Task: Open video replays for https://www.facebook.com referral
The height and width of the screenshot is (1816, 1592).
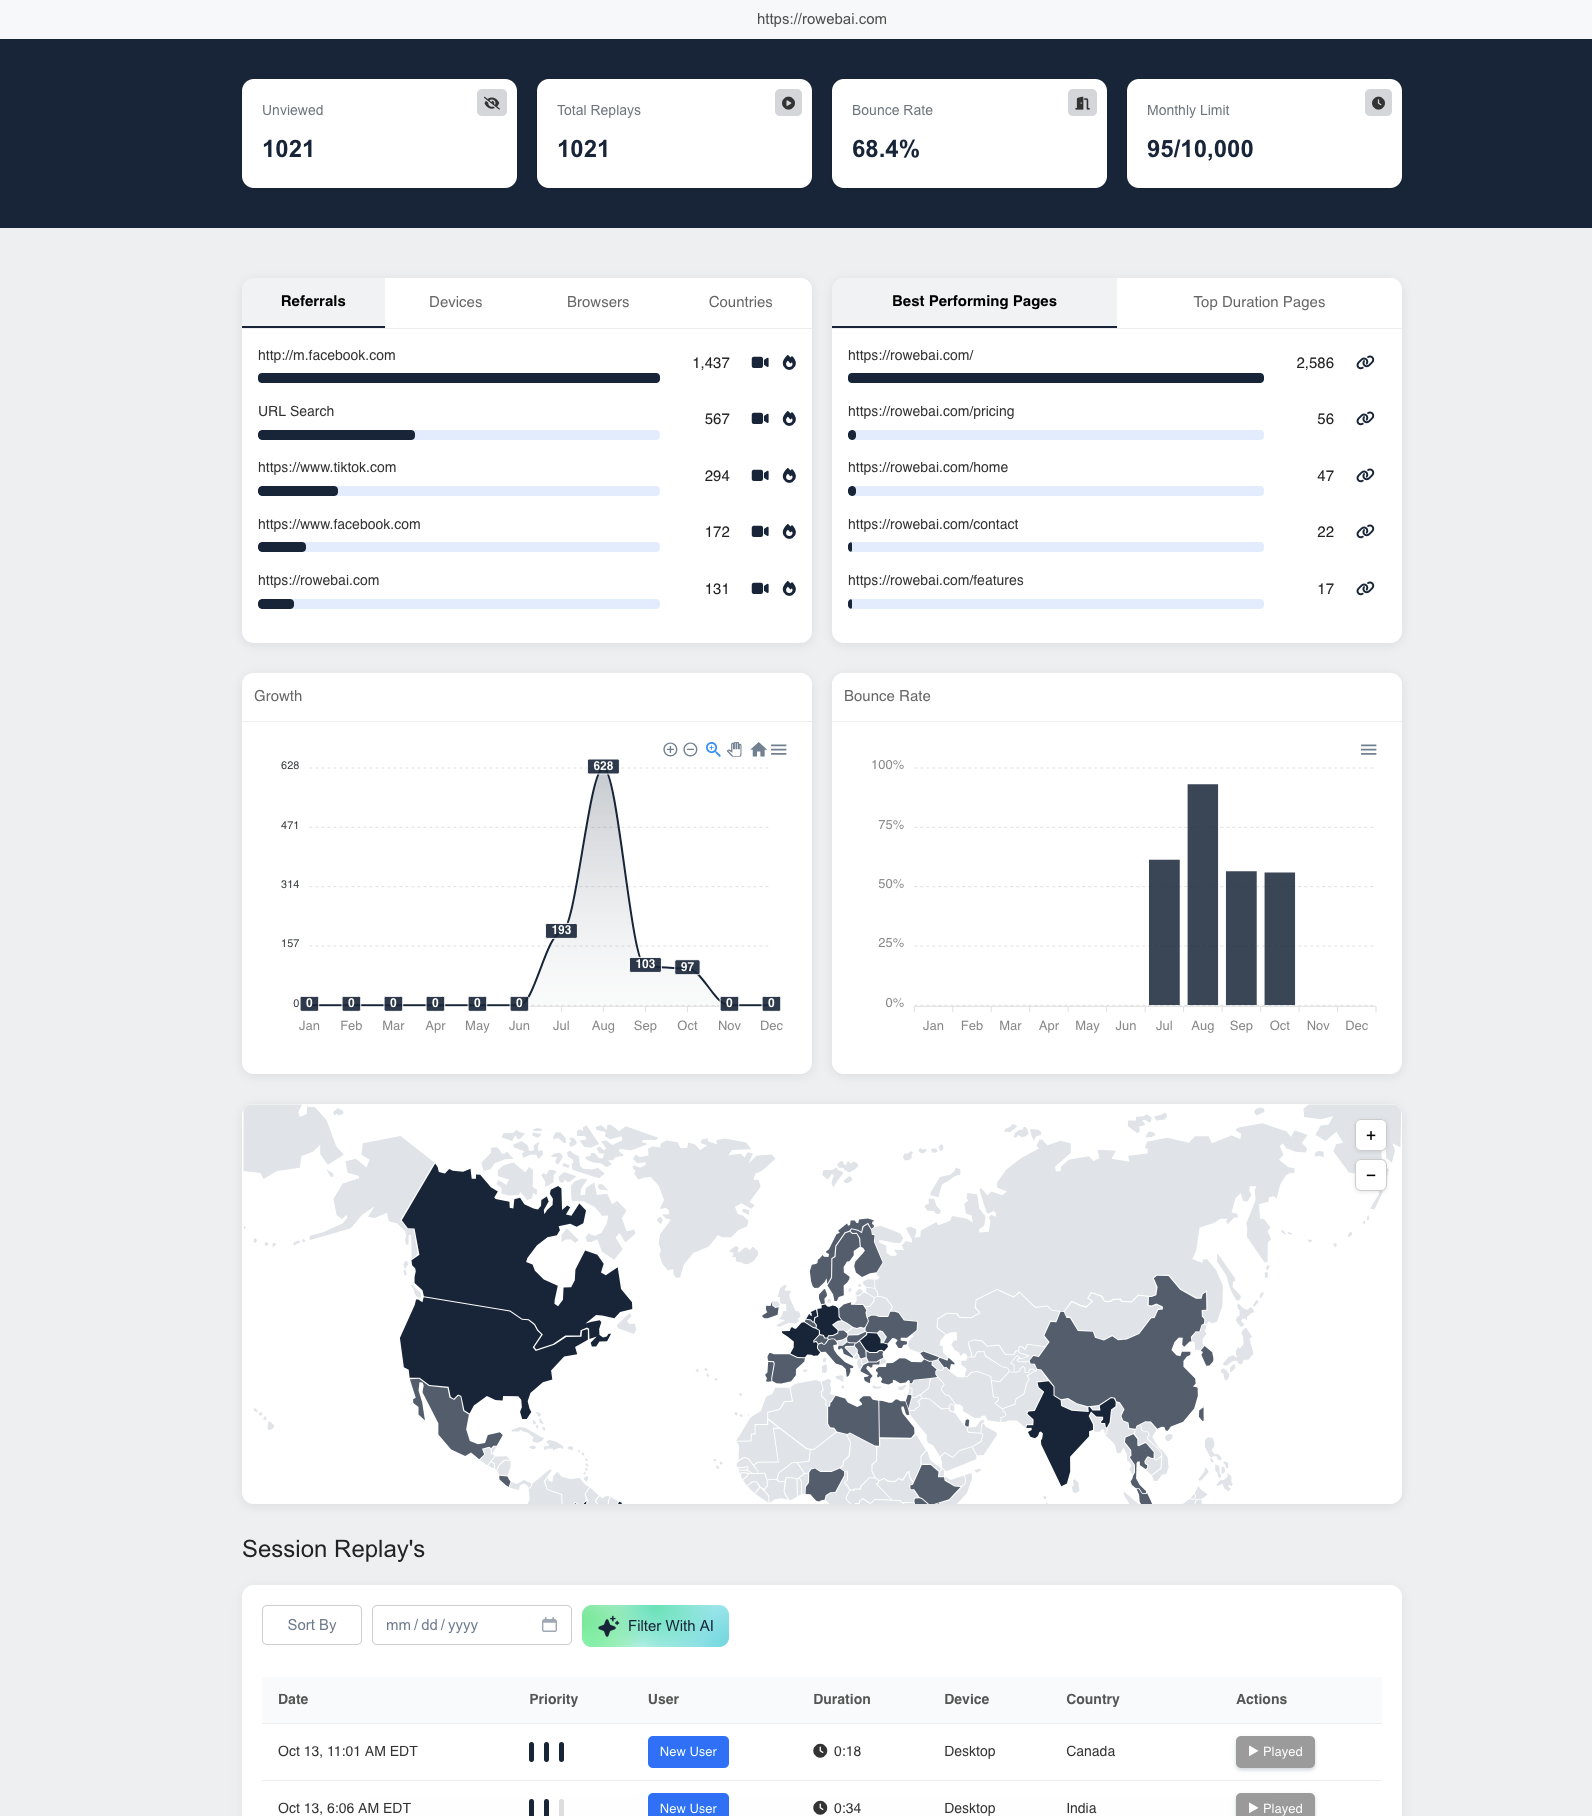Action: tap(760, 532)
